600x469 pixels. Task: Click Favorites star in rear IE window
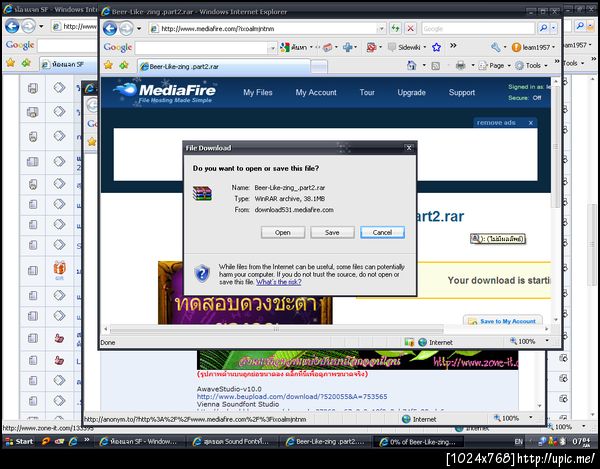coord(11,63)
